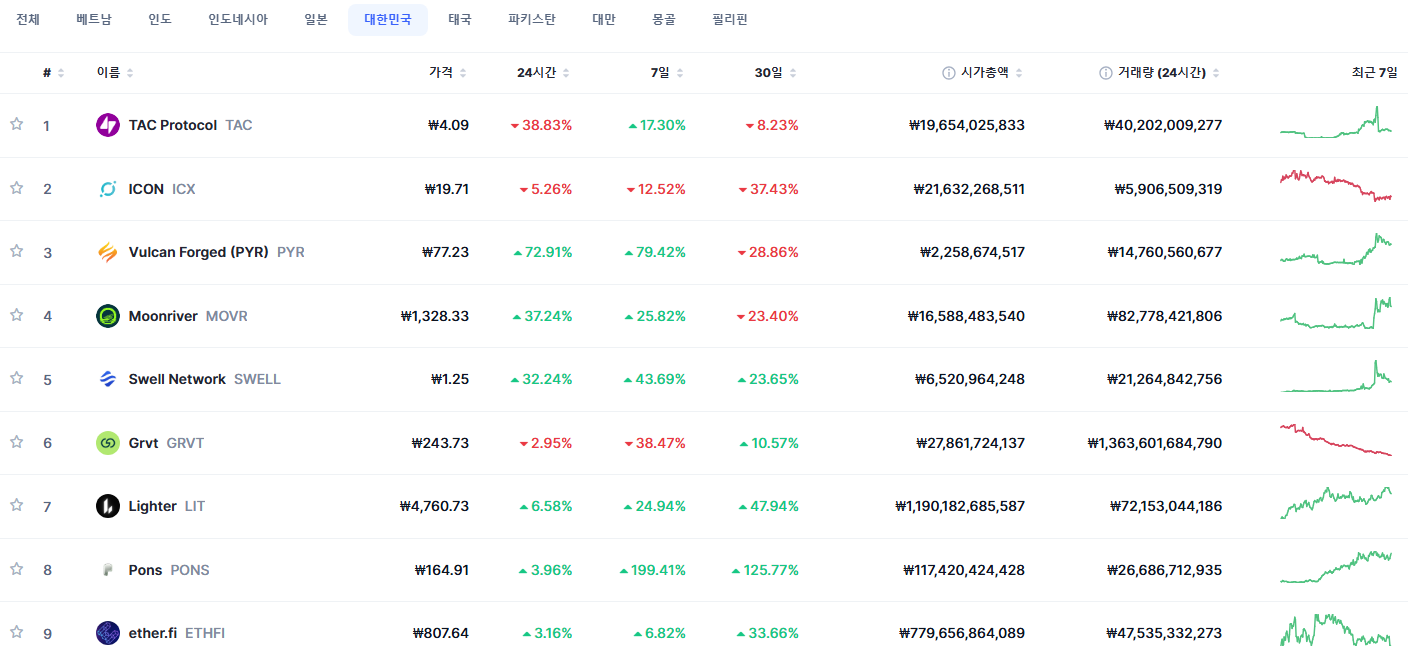
Task: Click the ether.fi coin logo
Action: point(108,633)
